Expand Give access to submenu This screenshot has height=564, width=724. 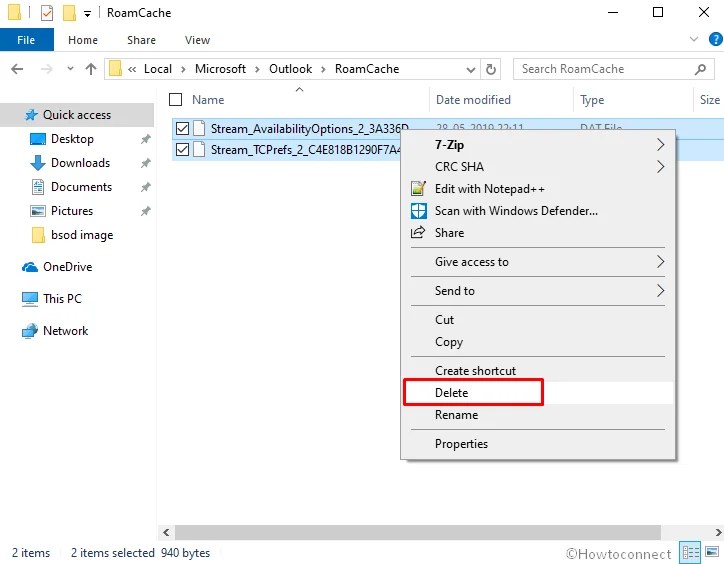pos(538,262)
